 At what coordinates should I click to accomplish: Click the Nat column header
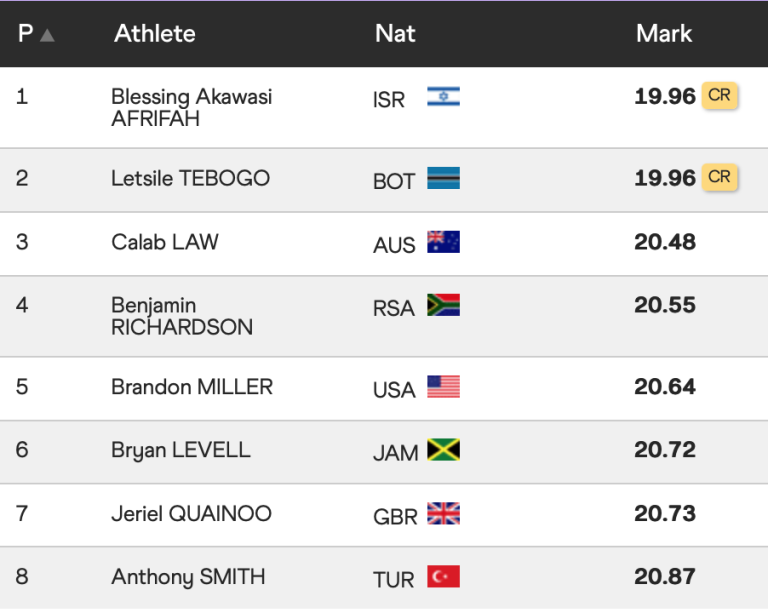click(395, 34)
